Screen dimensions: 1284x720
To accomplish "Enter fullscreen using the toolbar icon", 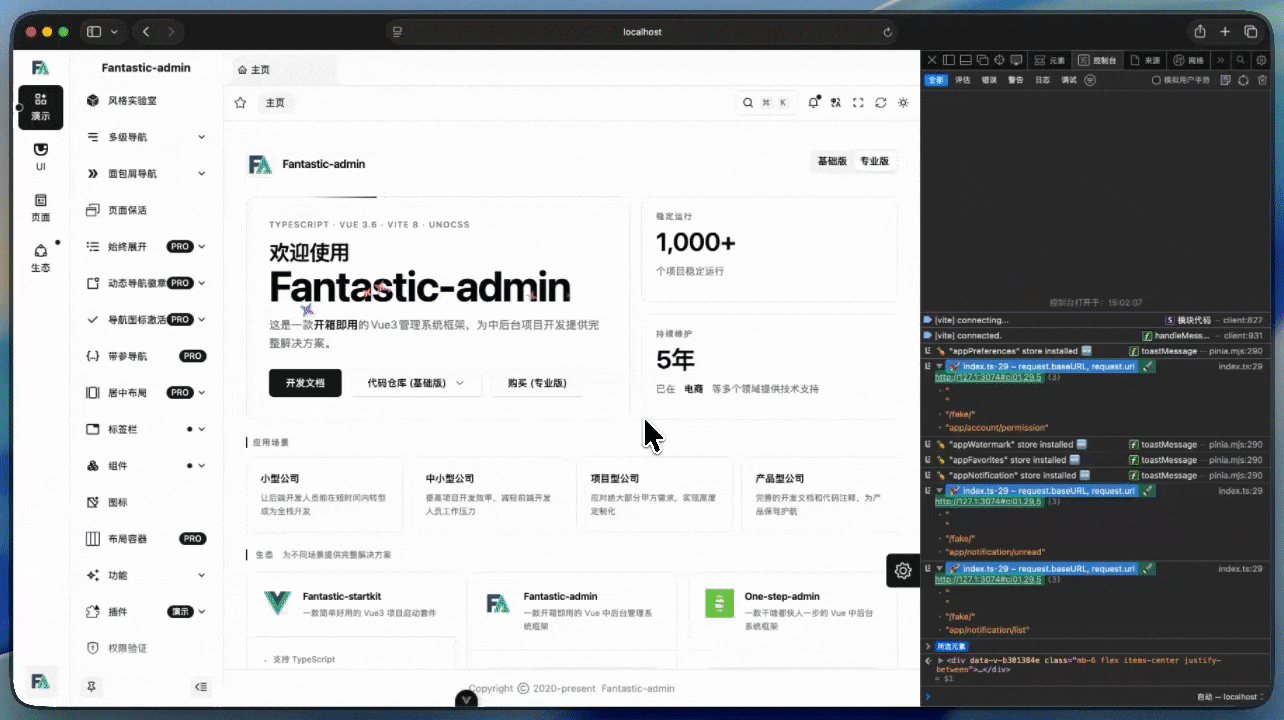I will [x=858, y=103].
